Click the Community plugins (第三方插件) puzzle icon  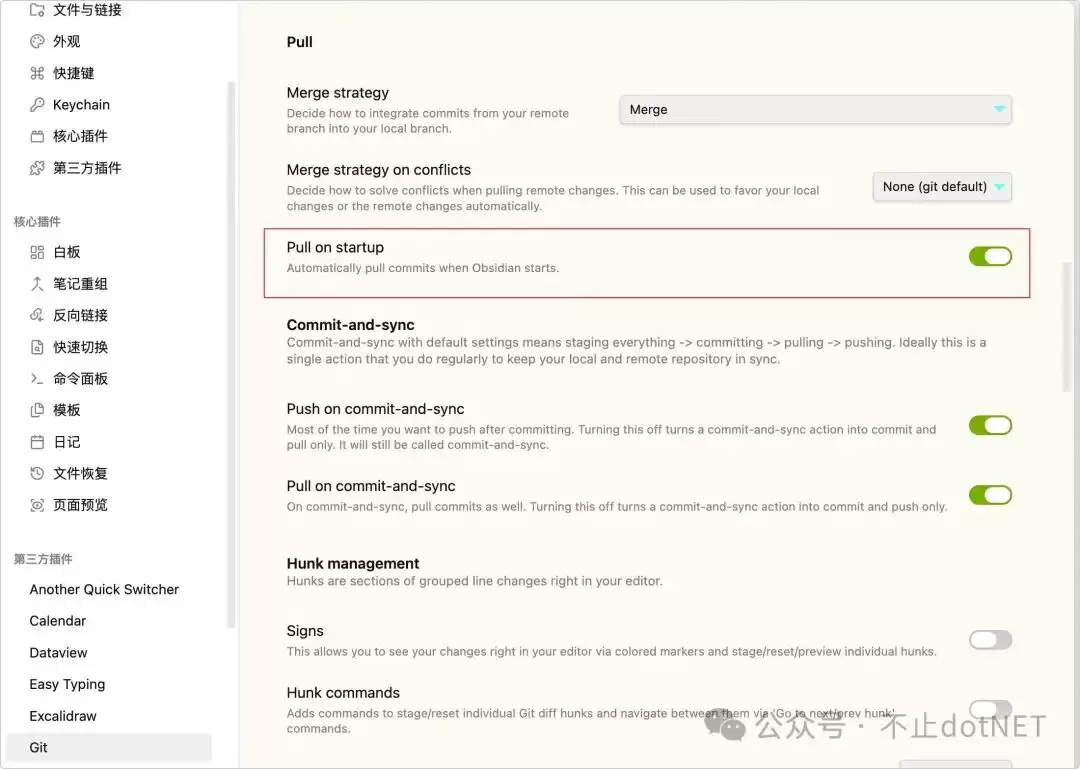(x=37, y=168)
